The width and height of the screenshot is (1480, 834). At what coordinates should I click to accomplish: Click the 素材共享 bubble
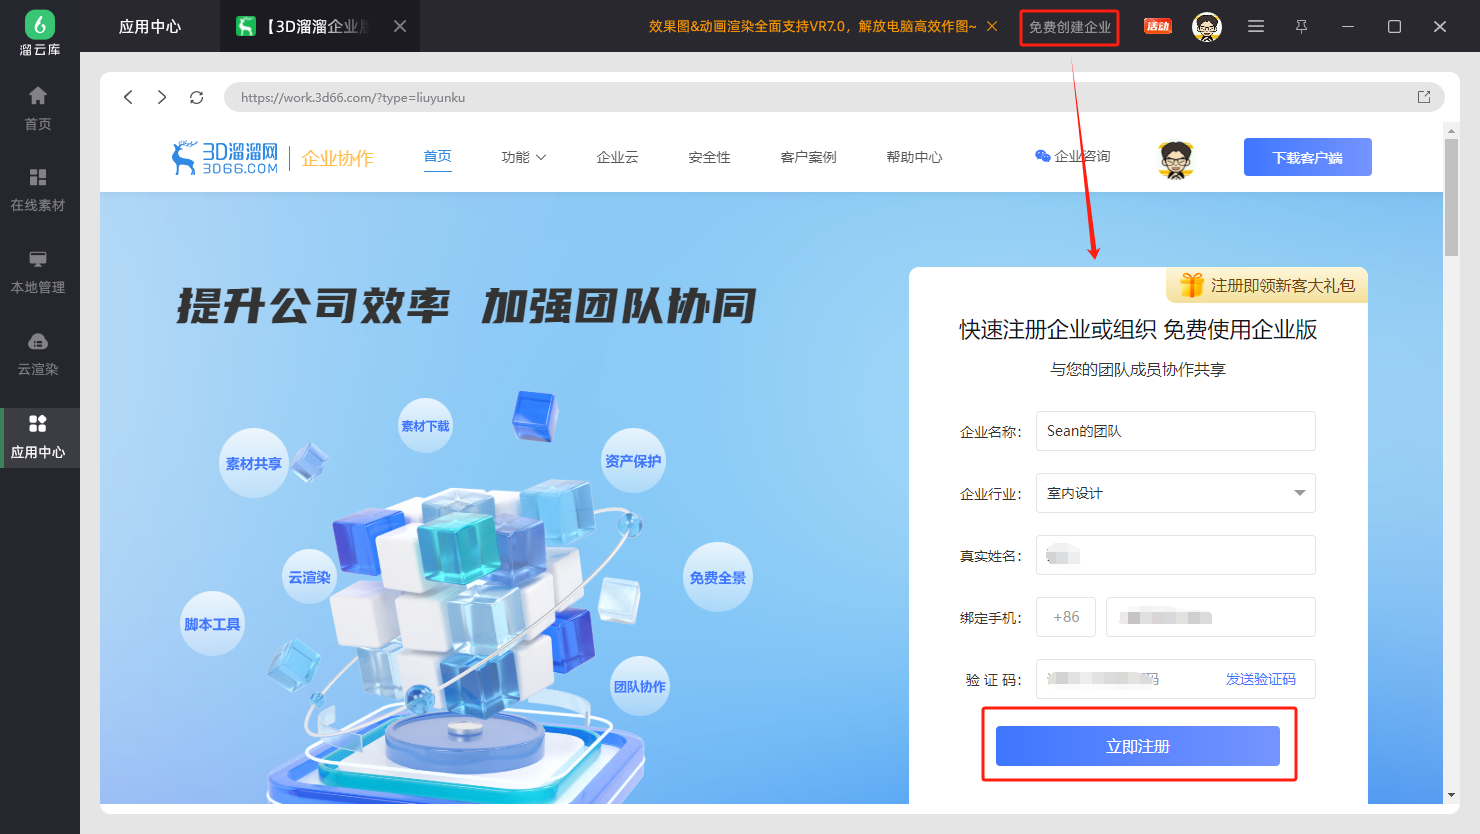[254, 463]
